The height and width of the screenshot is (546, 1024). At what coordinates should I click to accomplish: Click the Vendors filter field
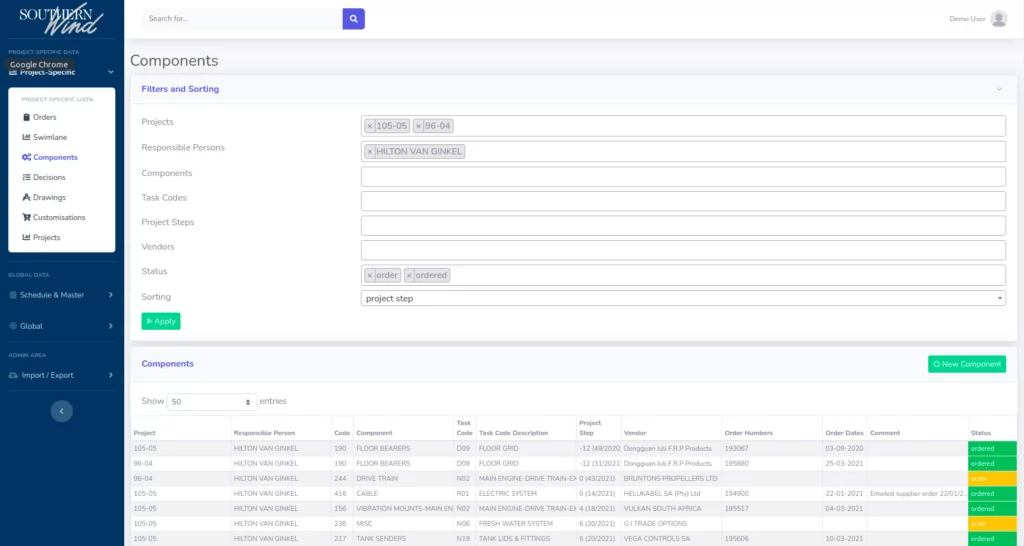[x=683, y=250]
